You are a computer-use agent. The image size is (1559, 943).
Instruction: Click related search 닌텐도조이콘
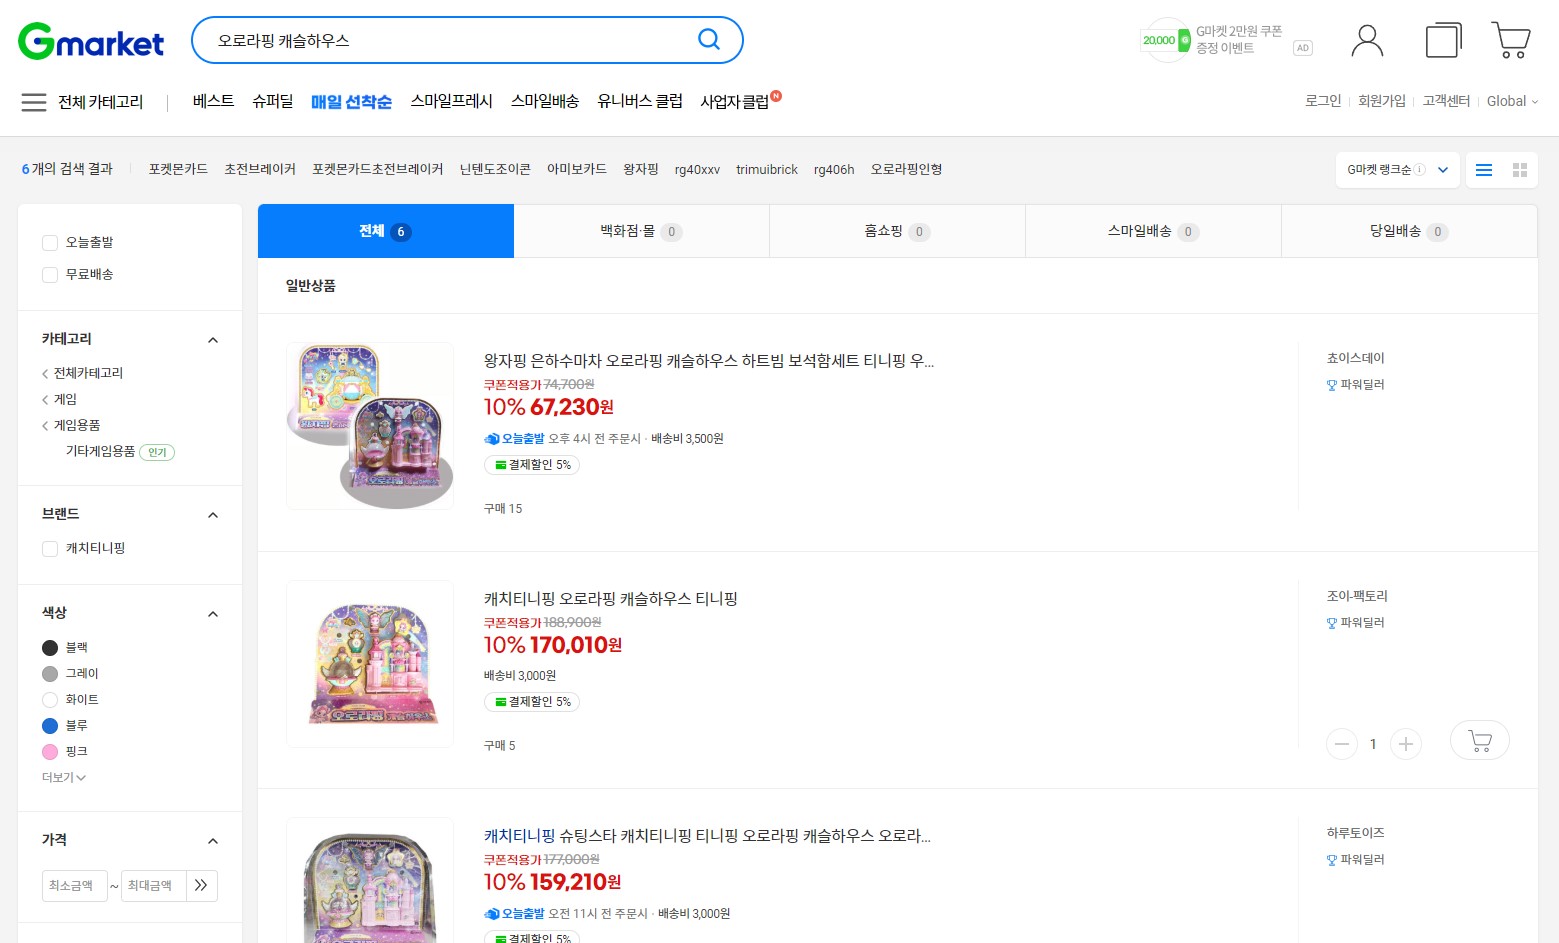(x=495, y=169)
